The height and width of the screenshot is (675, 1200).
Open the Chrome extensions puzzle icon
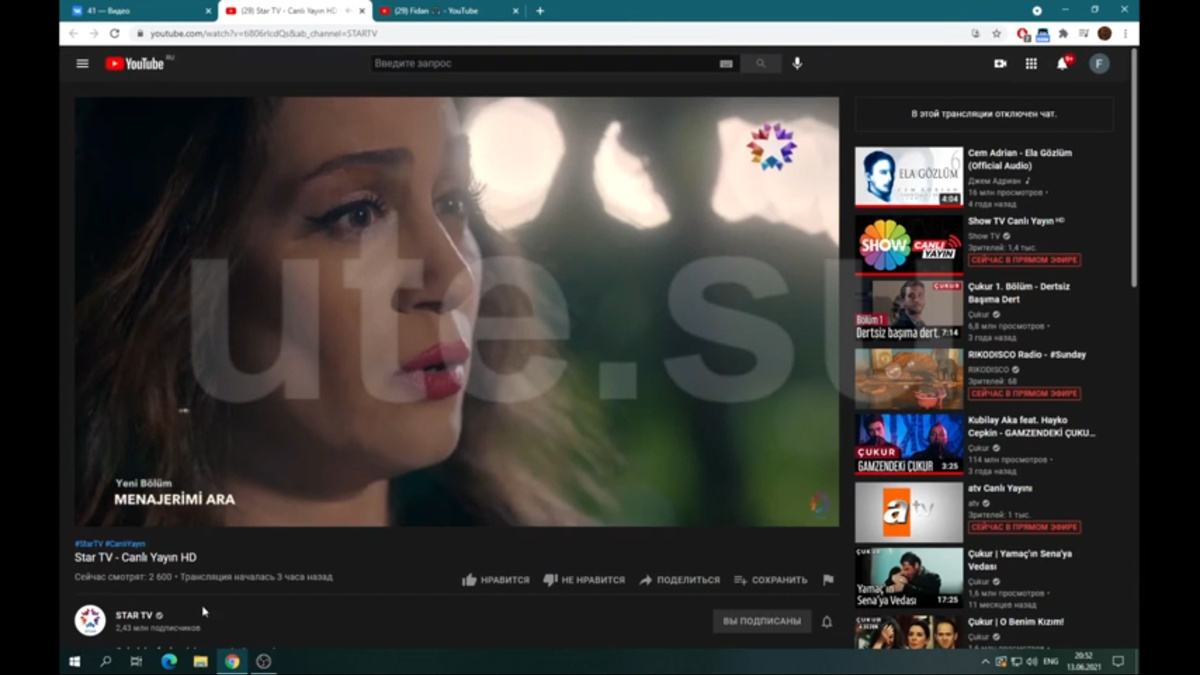(x=1063, y=33)
